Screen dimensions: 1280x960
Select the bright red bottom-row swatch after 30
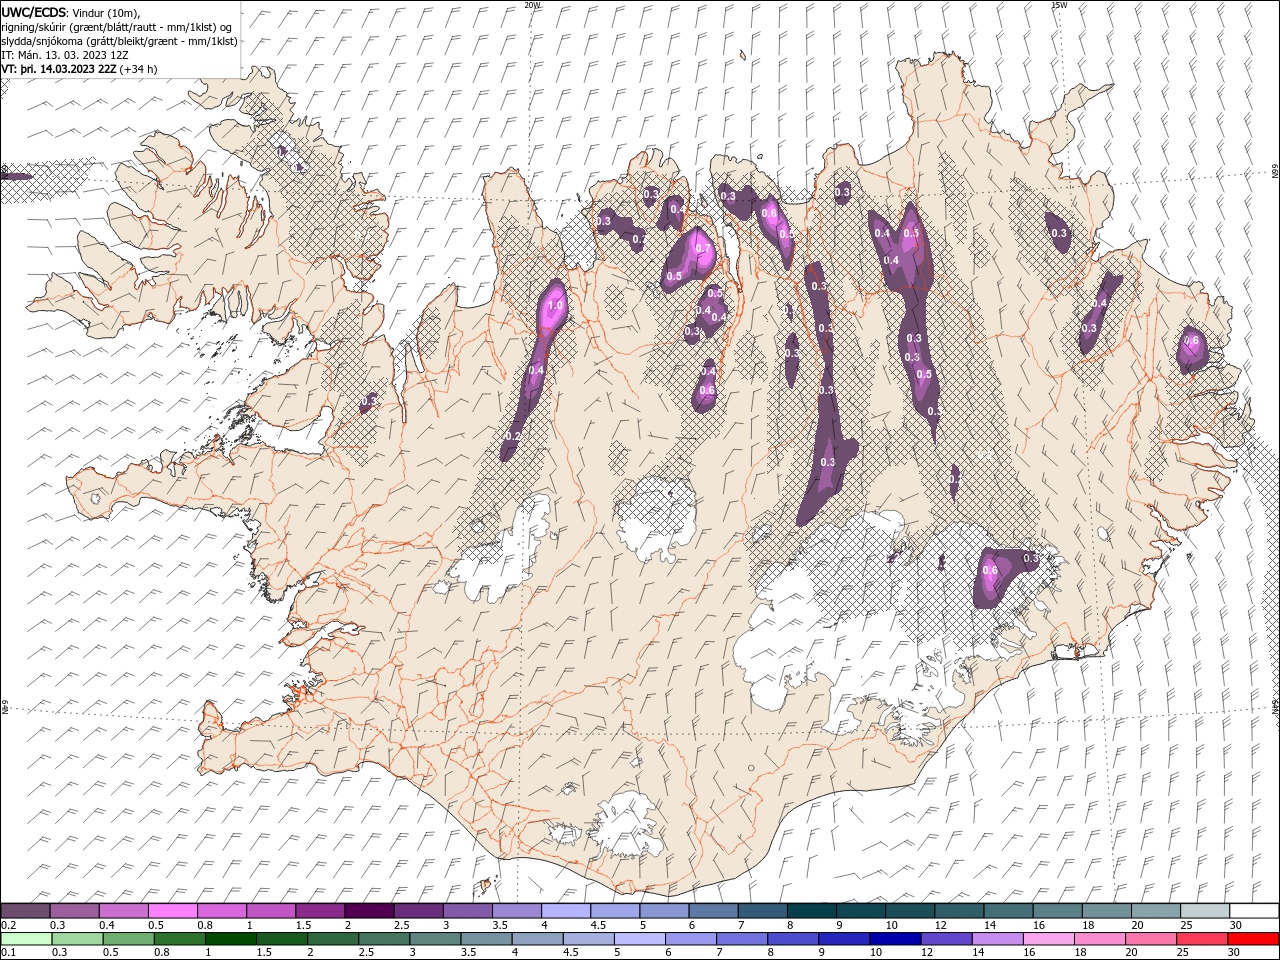coord(1253,939)
